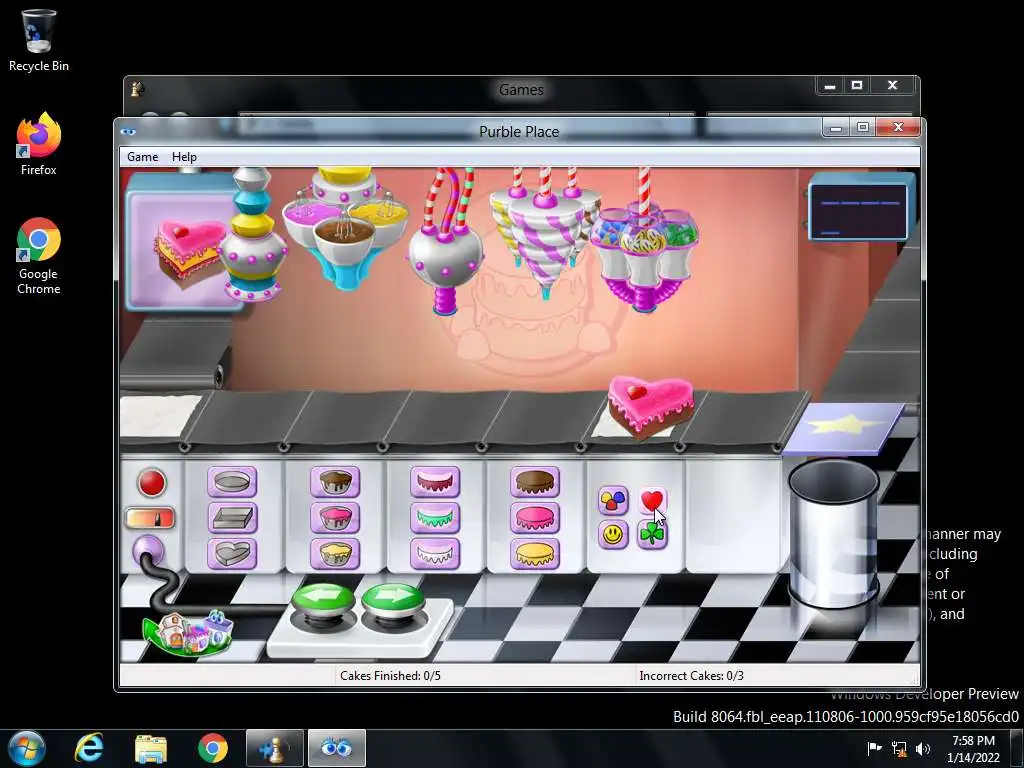The height and width of the screenshot is (768, 1024).
Task: Return to Purble Place village icon
Action: [189, 632]
